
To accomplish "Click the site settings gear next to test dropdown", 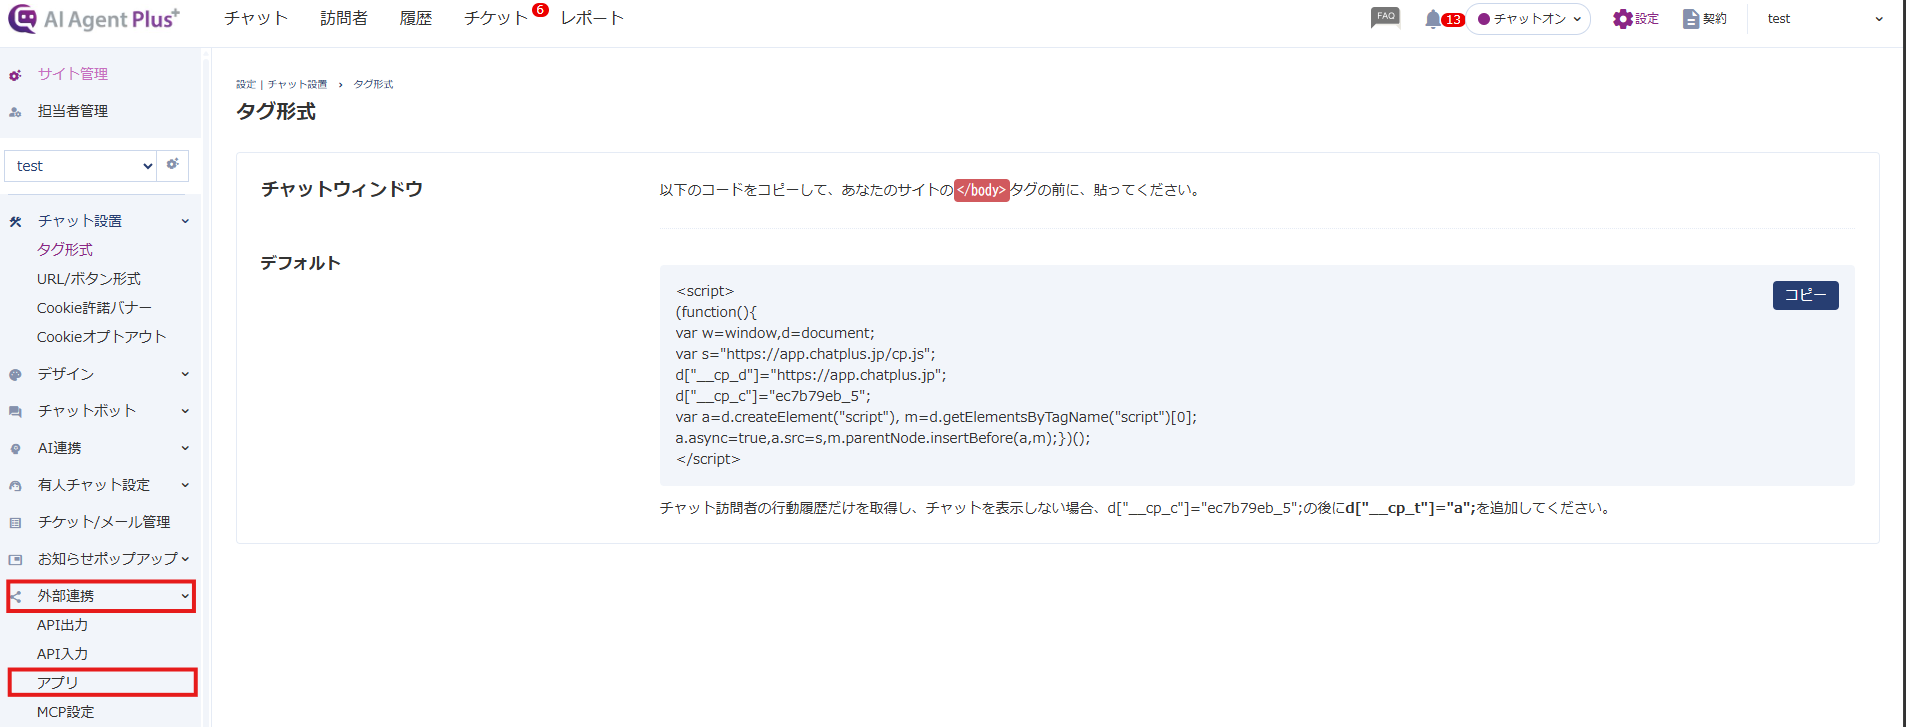I will coord(173,165).
